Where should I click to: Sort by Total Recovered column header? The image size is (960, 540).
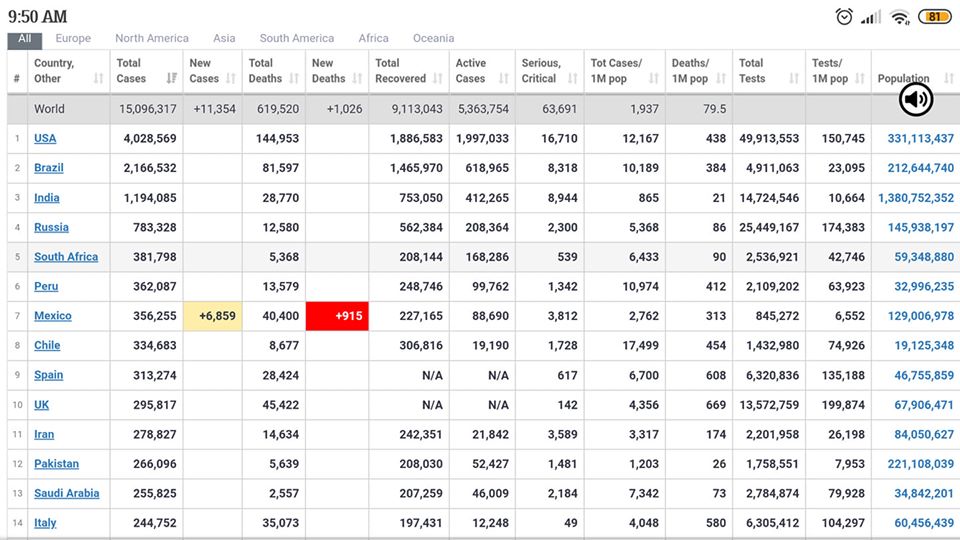[x=401, y=71]
